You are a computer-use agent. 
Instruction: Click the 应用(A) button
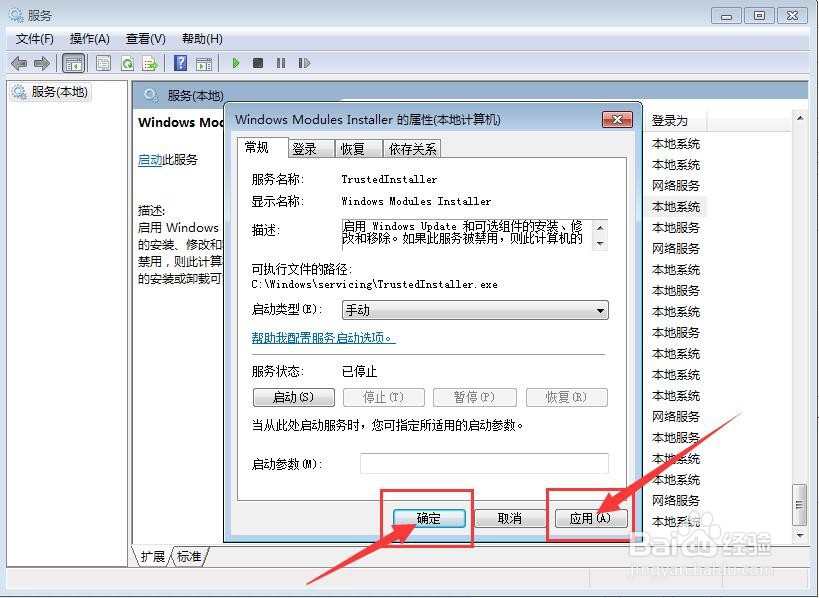tap(590, 519)
